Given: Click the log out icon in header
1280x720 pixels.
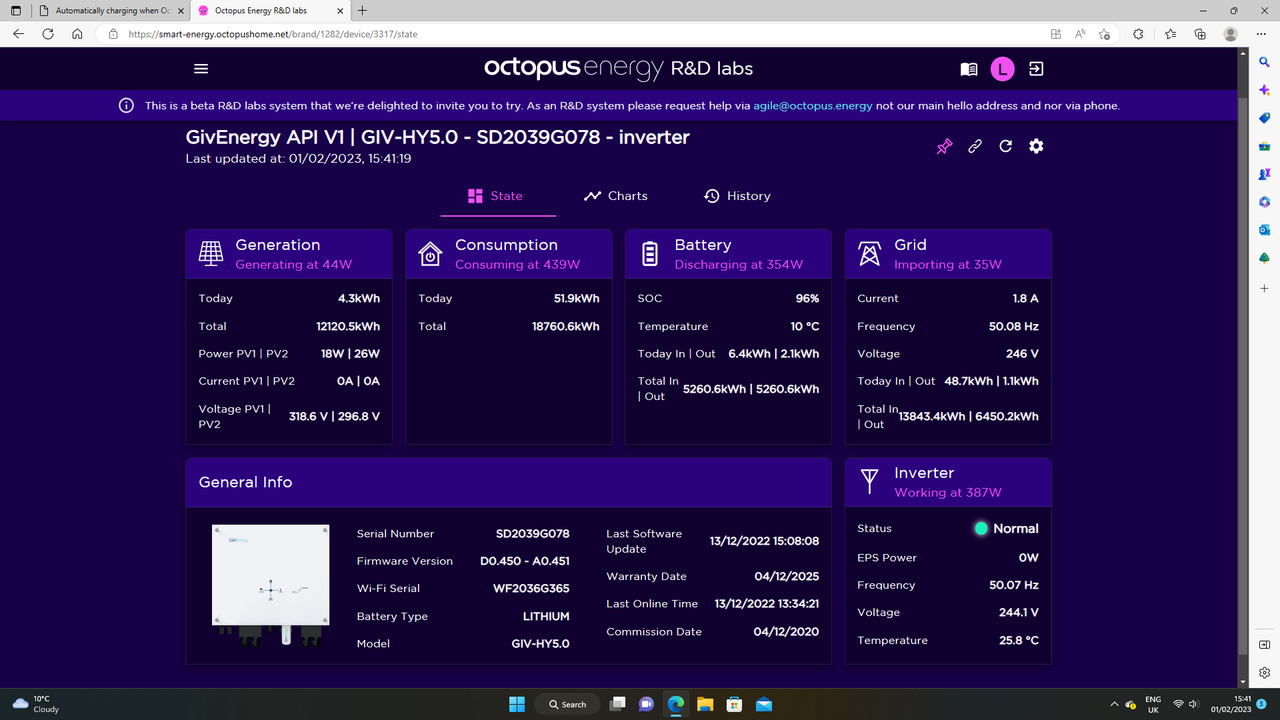Looking at the screenshot, I should (1036, 69).
